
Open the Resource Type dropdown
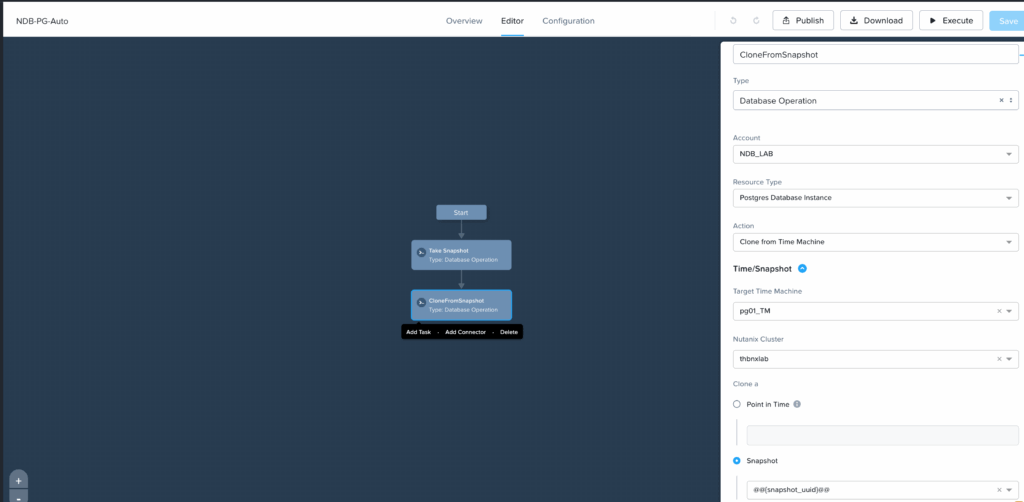pyautogui.click(x=875, y=198)
